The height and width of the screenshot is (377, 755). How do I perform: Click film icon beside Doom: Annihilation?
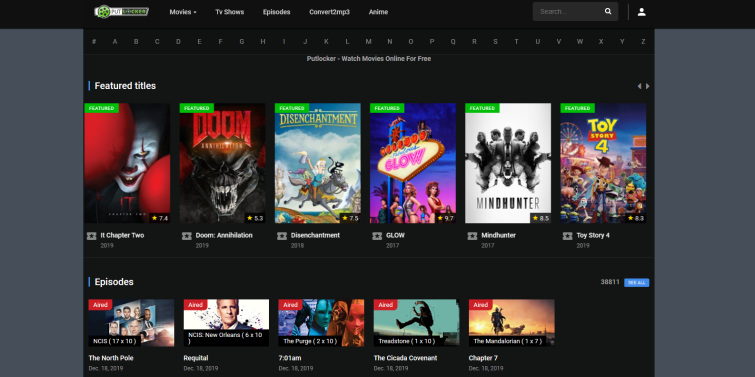click(x=187, y=236)
